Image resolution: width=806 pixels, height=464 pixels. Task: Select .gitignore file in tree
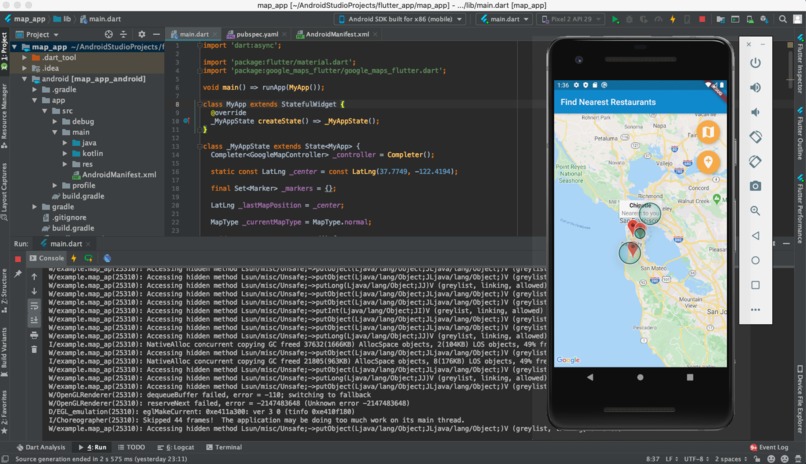click(x=64, y=217)
